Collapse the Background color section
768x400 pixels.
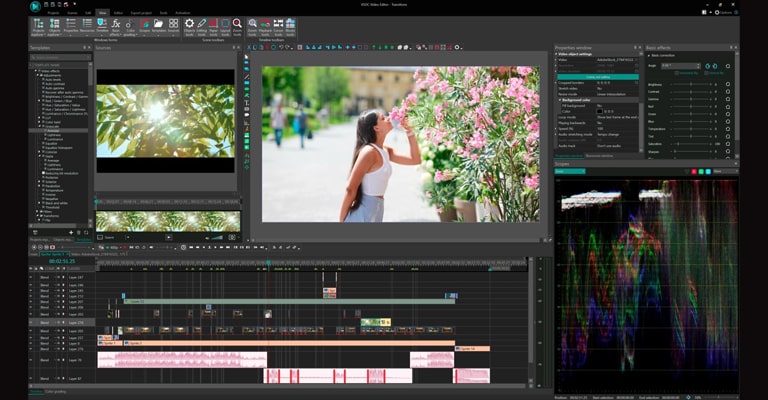pos(559,100)
